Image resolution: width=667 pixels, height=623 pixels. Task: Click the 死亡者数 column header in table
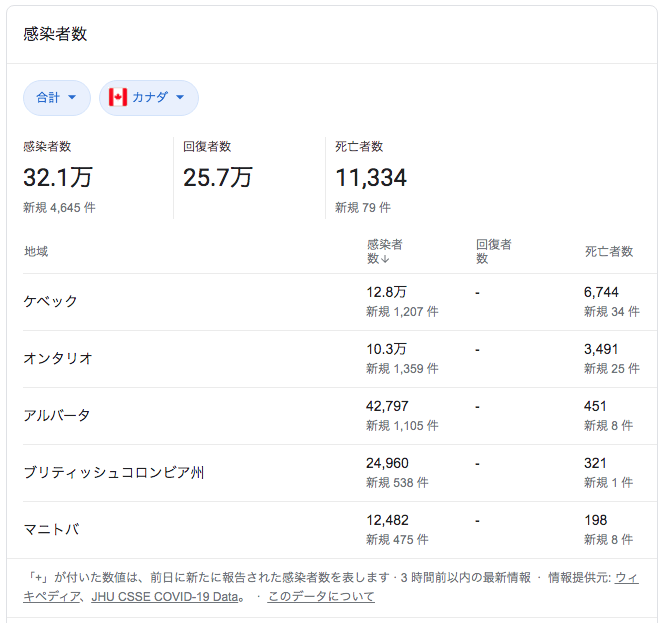pos(609,251)
